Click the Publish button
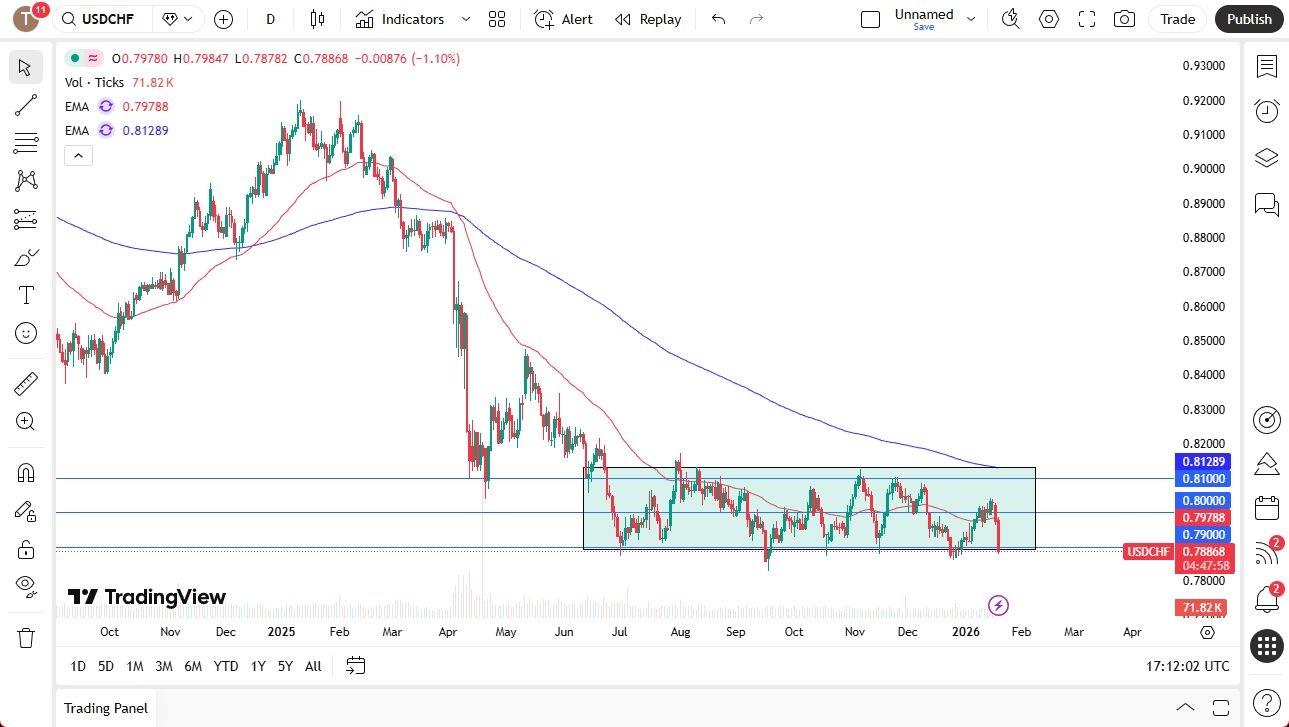The width and height of the screenshot is (1289, 727). pos(1248,19)
